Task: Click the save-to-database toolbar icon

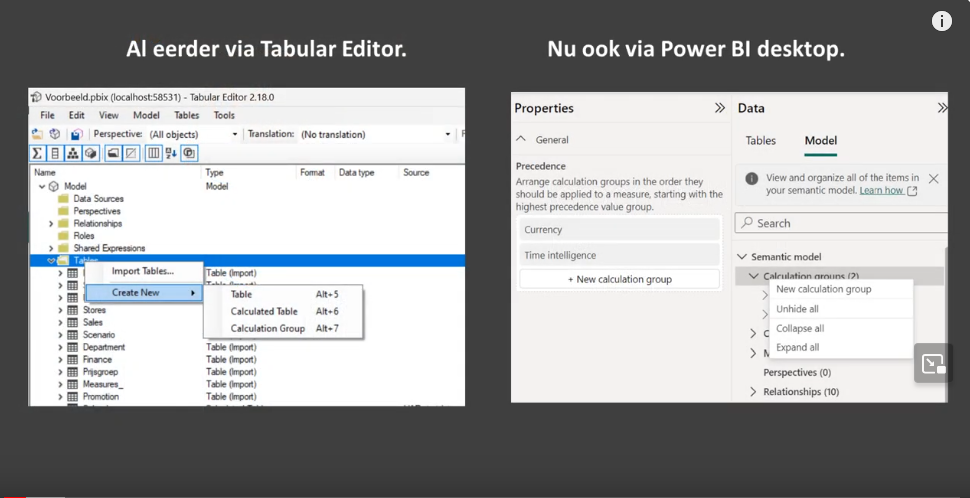Action: coord(76,134)
